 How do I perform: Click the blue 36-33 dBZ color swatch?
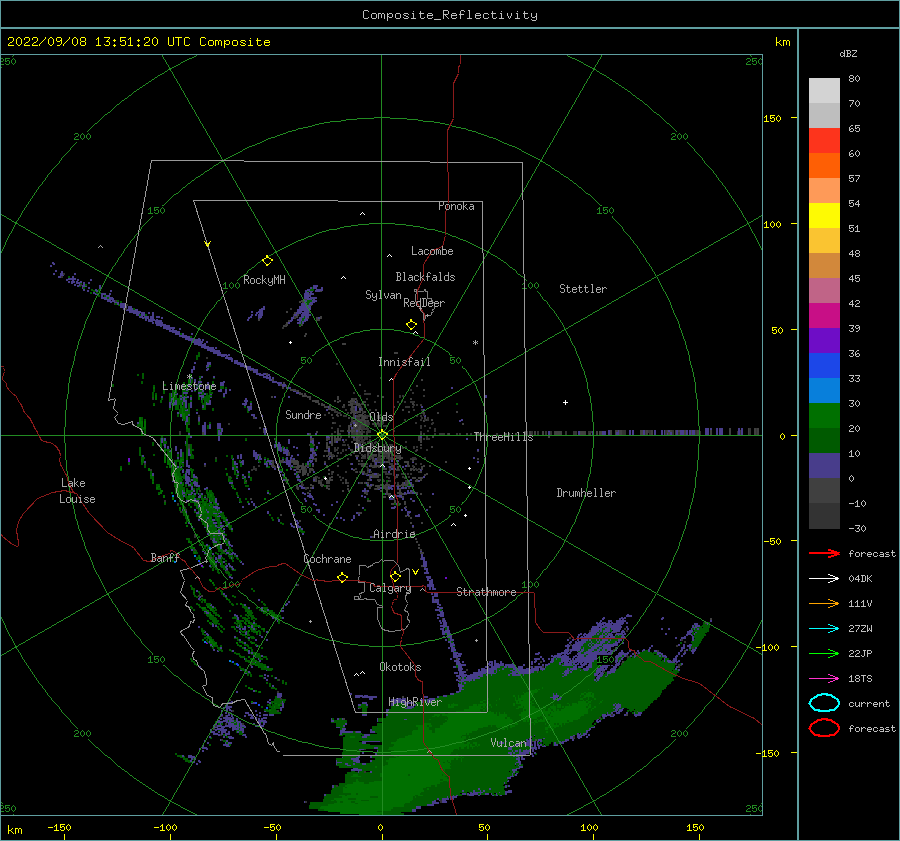tap(824, 365)
